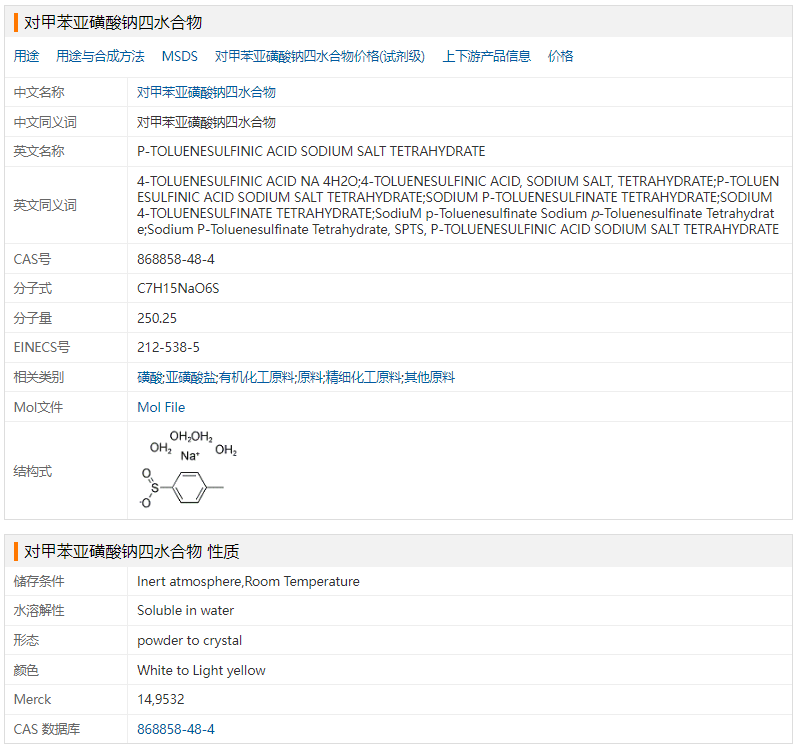This screenshot has height=749, width=798.
Task: Download the Mol File link
Action: coord(161,407)
